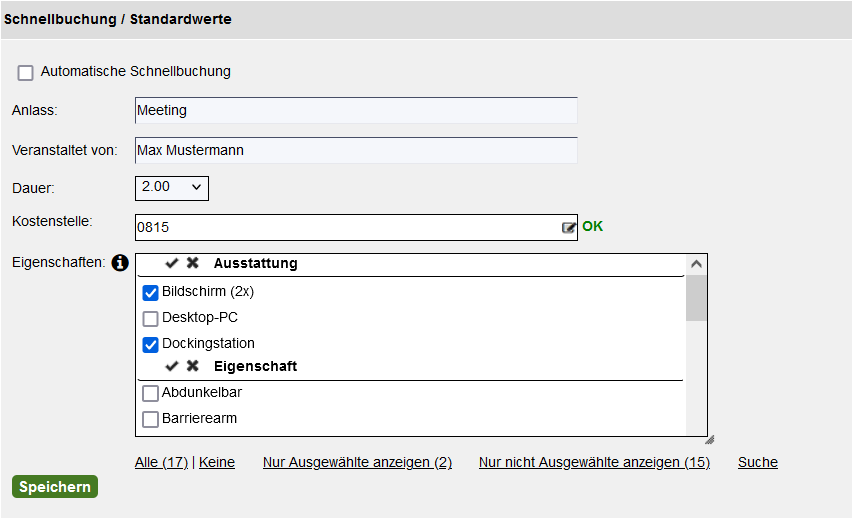Select all Eigenschaft items with checkmark icon
This screenshot has width=852, height=518.
[x=172, y=366]
